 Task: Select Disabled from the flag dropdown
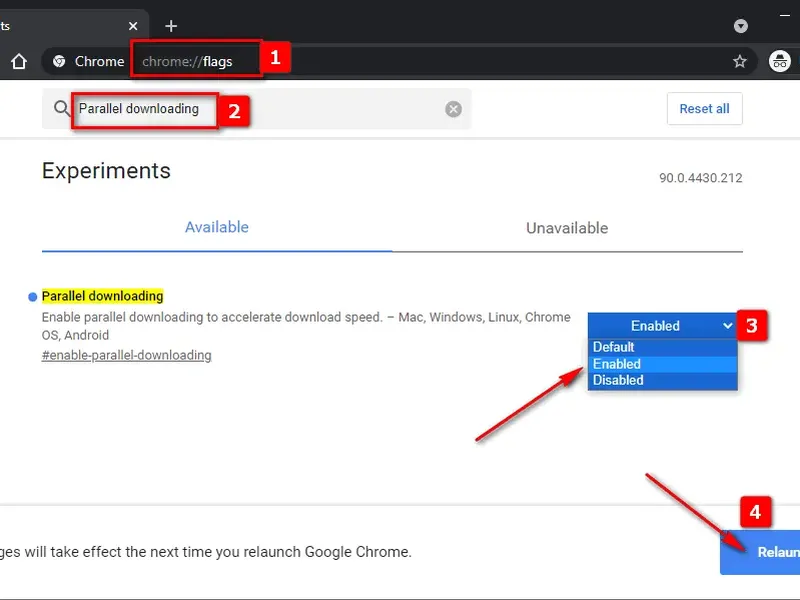pyautogui.click(x=617, y=380)
